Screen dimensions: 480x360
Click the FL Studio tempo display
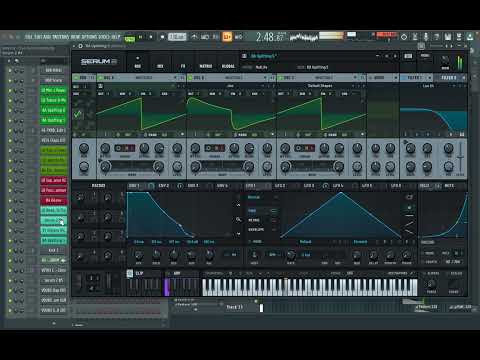point(177,37)
